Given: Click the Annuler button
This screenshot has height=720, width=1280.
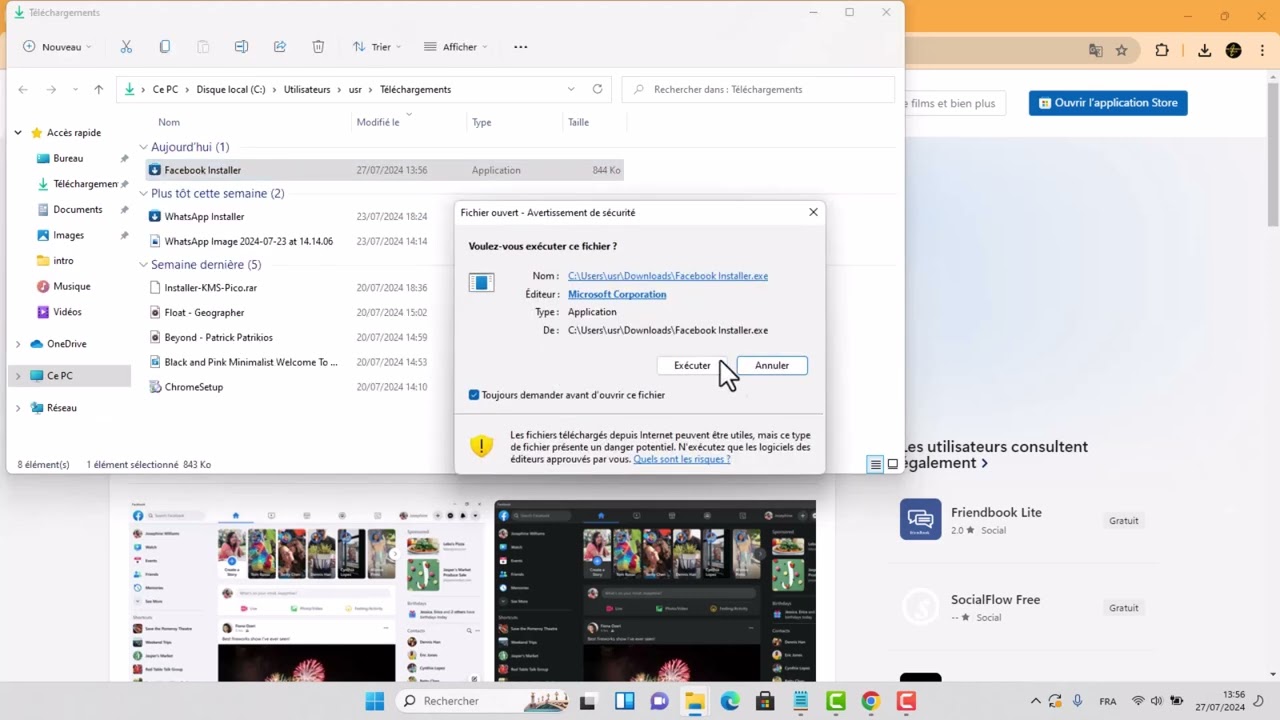Looking at the screenshot, I should point(772,365).
